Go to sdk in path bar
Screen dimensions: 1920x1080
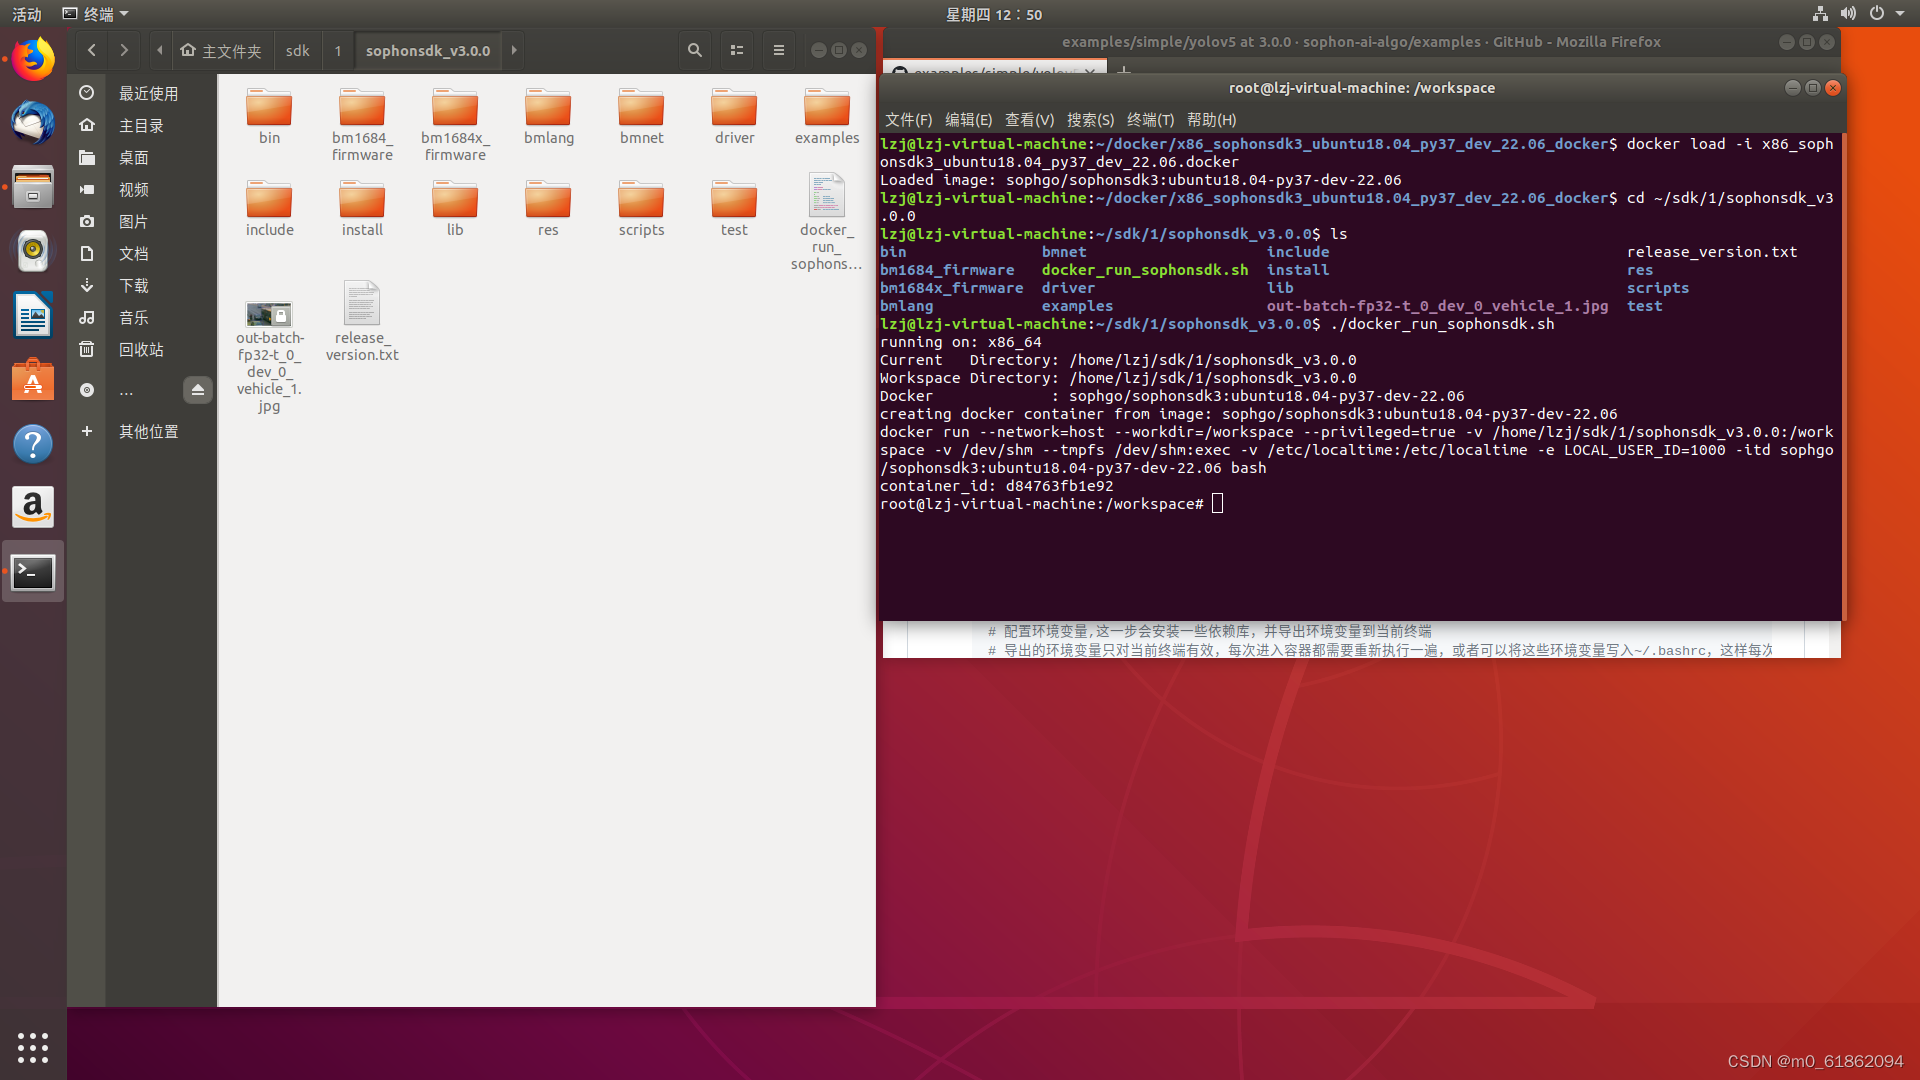[297, 50]
